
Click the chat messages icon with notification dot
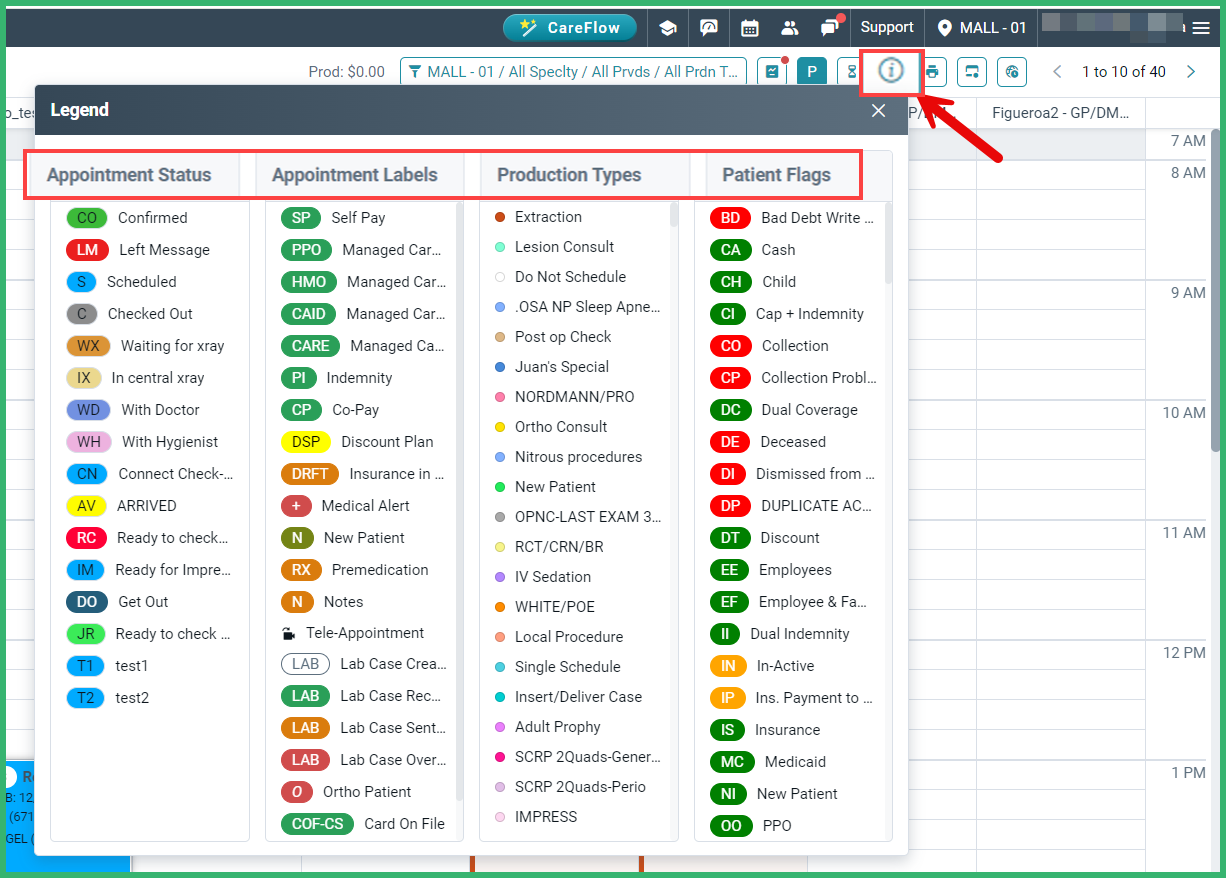click(x=830, y=27)
